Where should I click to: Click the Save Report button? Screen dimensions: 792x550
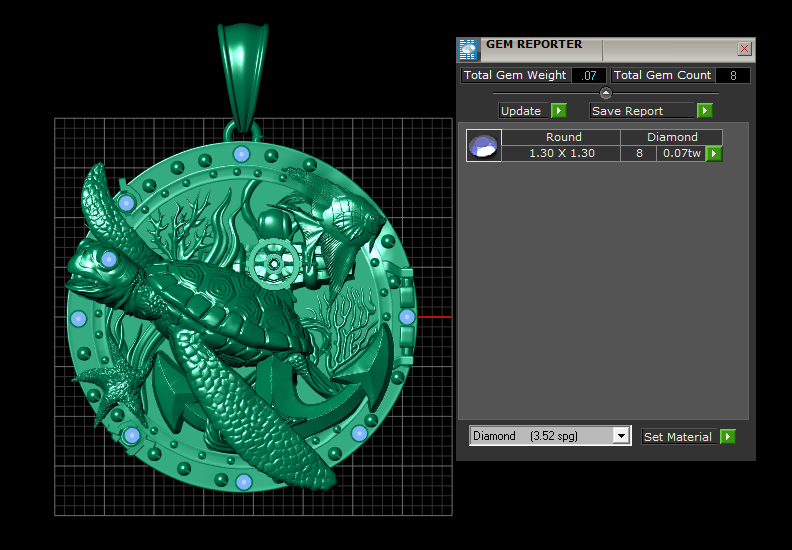641,111
